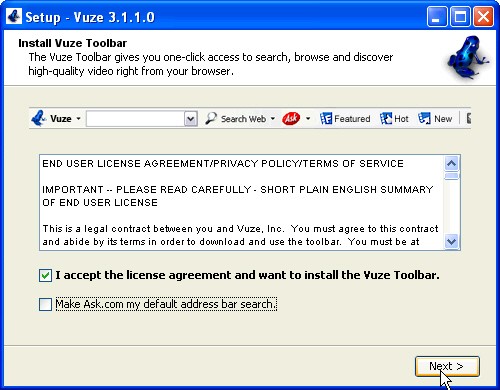Enable Make Ask.com my default search checkbox
The width and height of the screenshot is (500, 390).
click(x=45, y=304)
